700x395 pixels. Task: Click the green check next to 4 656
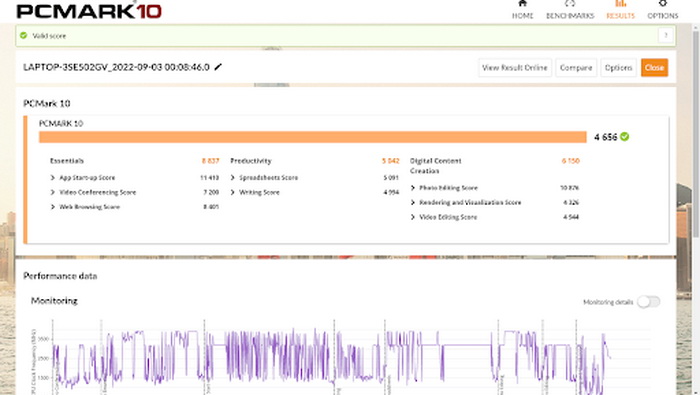click(625, 137)
